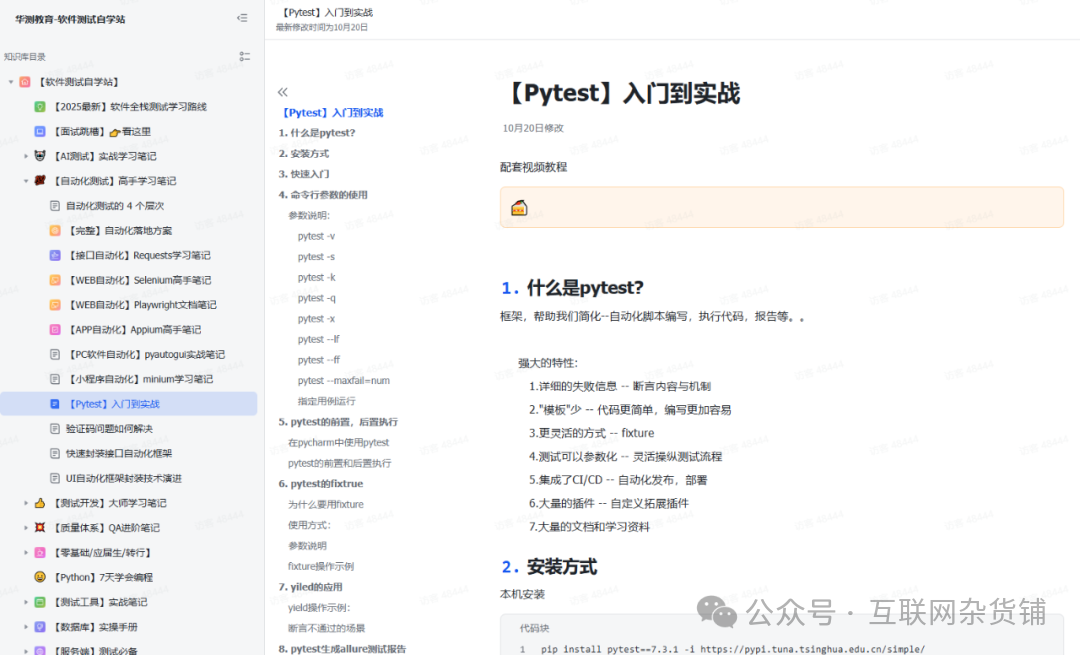The width and height of the screenshot is (1080, 655).
Task: Click the red home icon of 【软件测试自学站】
Action: coord(26,81)
